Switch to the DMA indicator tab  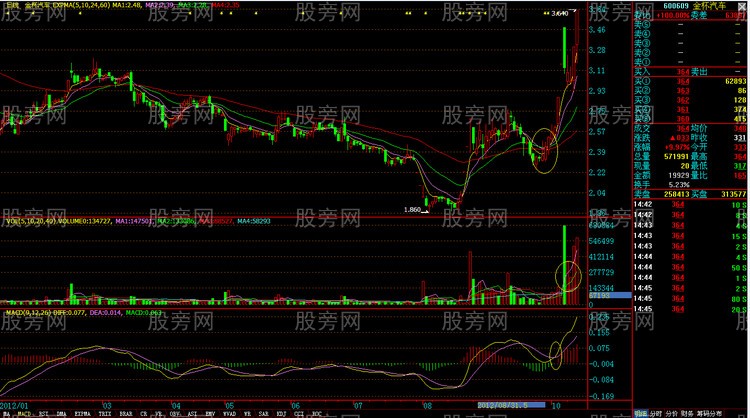click(x=62, y=414)
